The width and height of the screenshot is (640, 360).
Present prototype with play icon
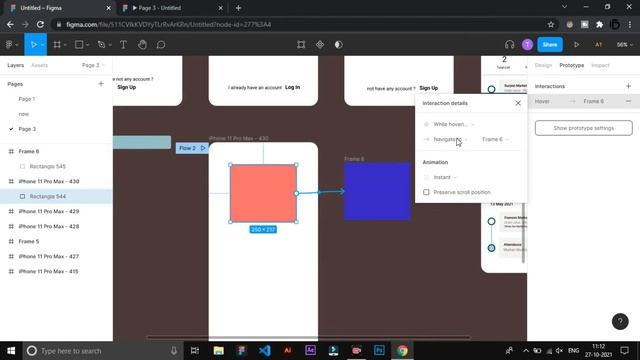577,44
